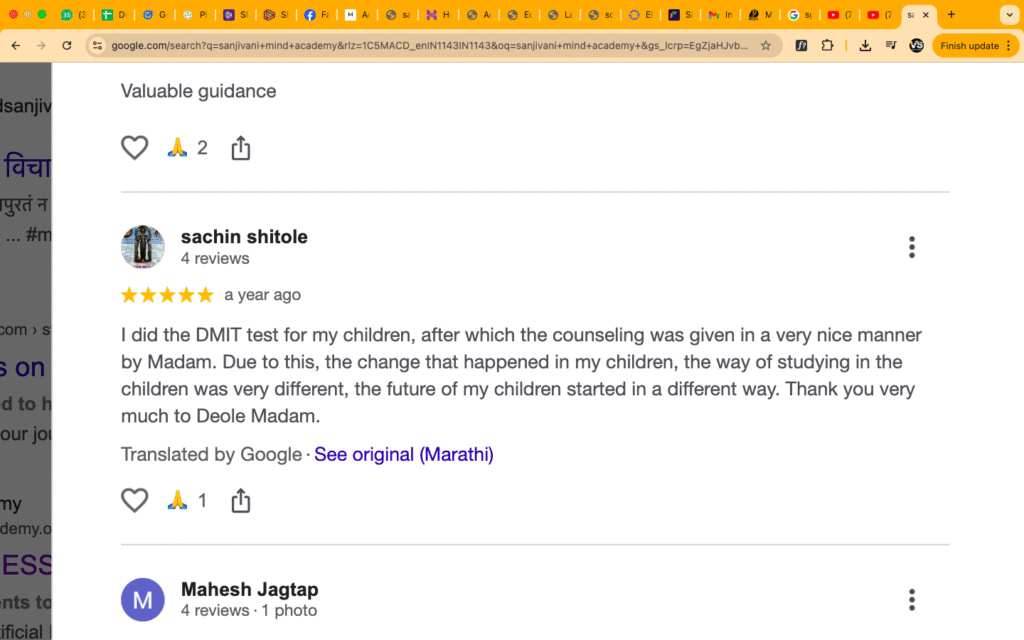Open the three-dot menu on Mahesh Jagtap's review
Viewport: 1024px width, 640px height.
911,599
